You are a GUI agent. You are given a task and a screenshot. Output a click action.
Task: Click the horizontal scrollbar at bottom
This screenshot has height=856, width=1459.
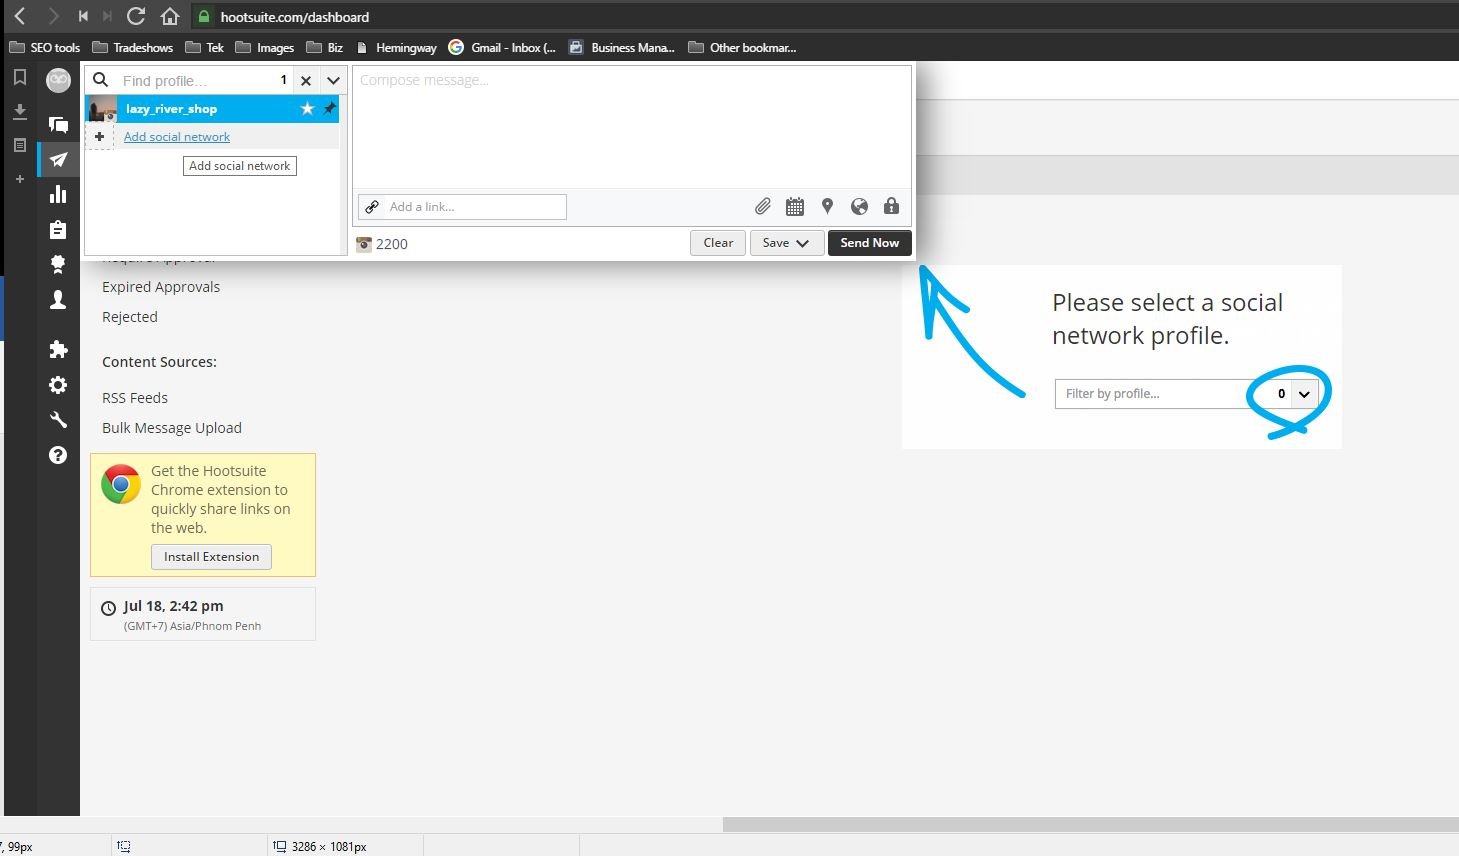(x=1090, y=825)
